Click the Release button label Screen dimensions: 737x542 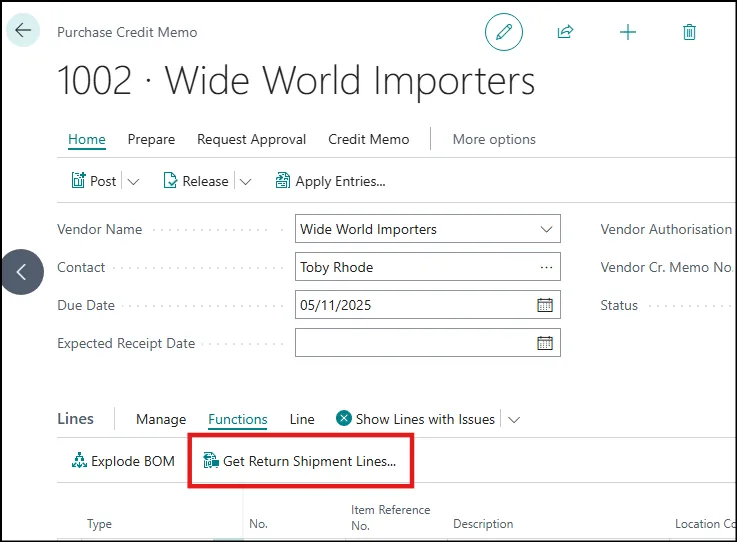click(x=205, y=181)
